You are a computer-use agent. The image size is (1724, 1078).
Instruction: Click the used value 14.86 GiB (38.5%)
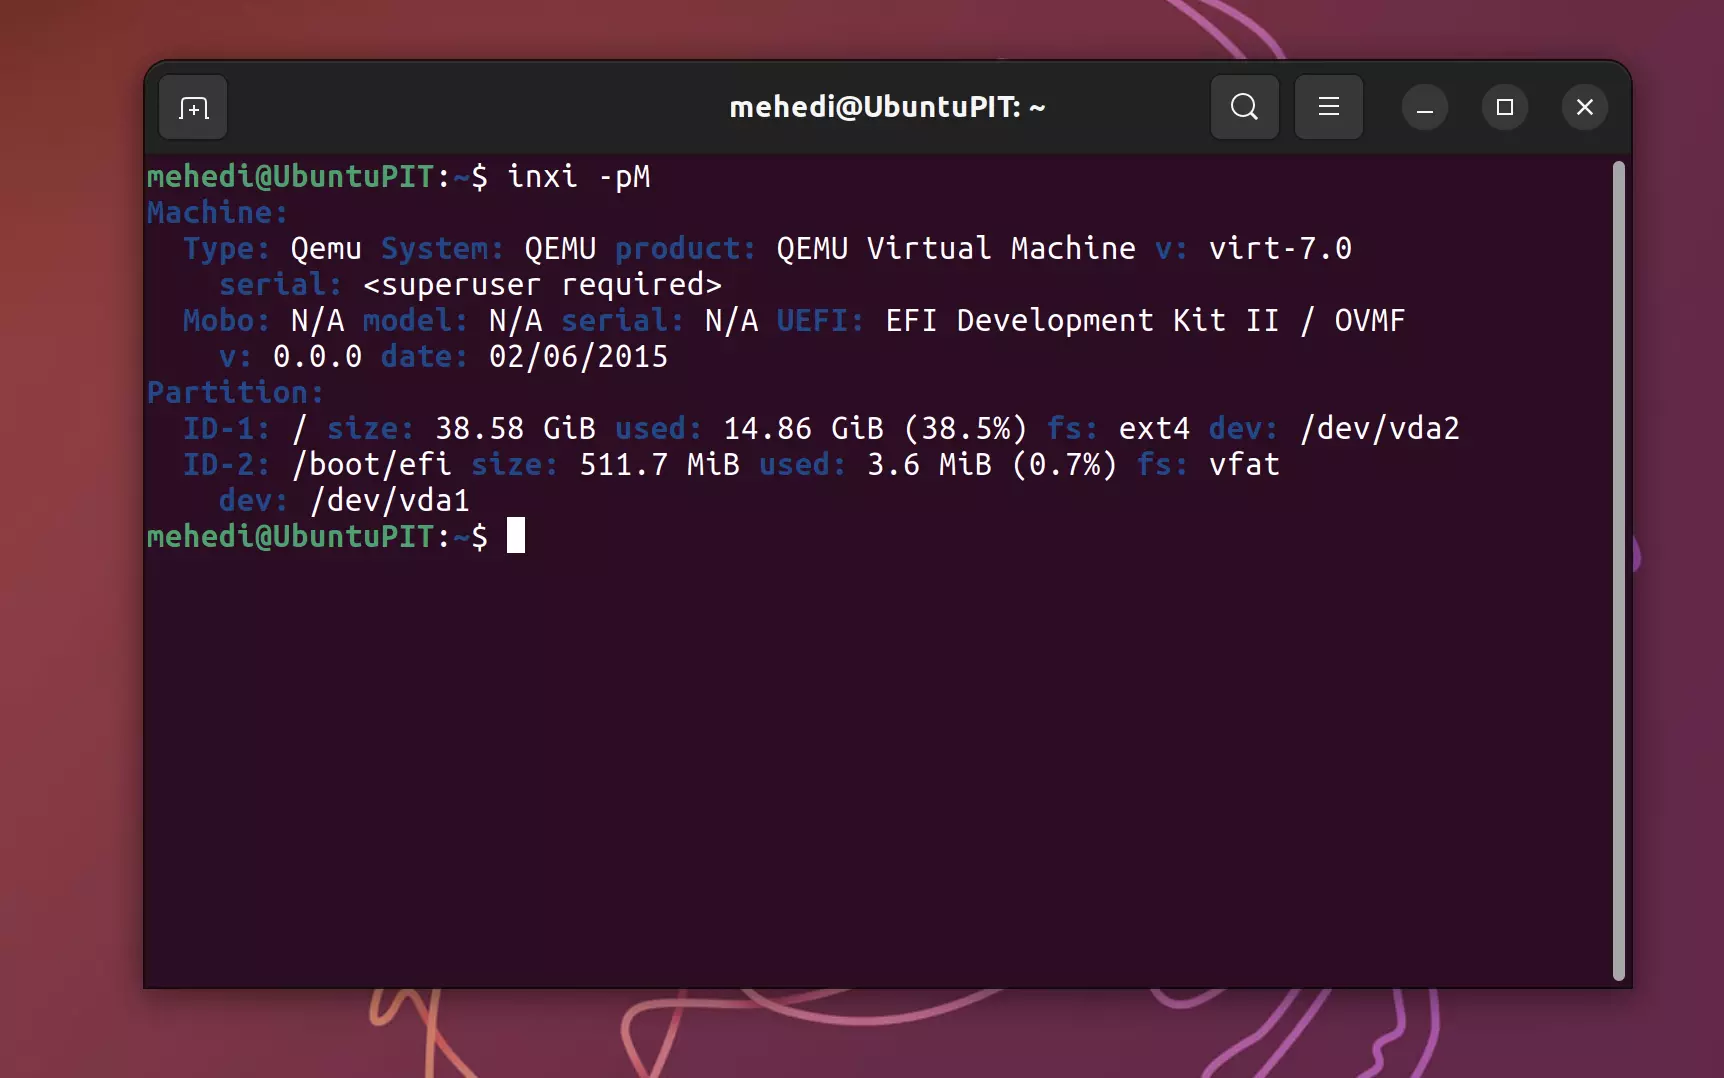(x=875, y=429)
